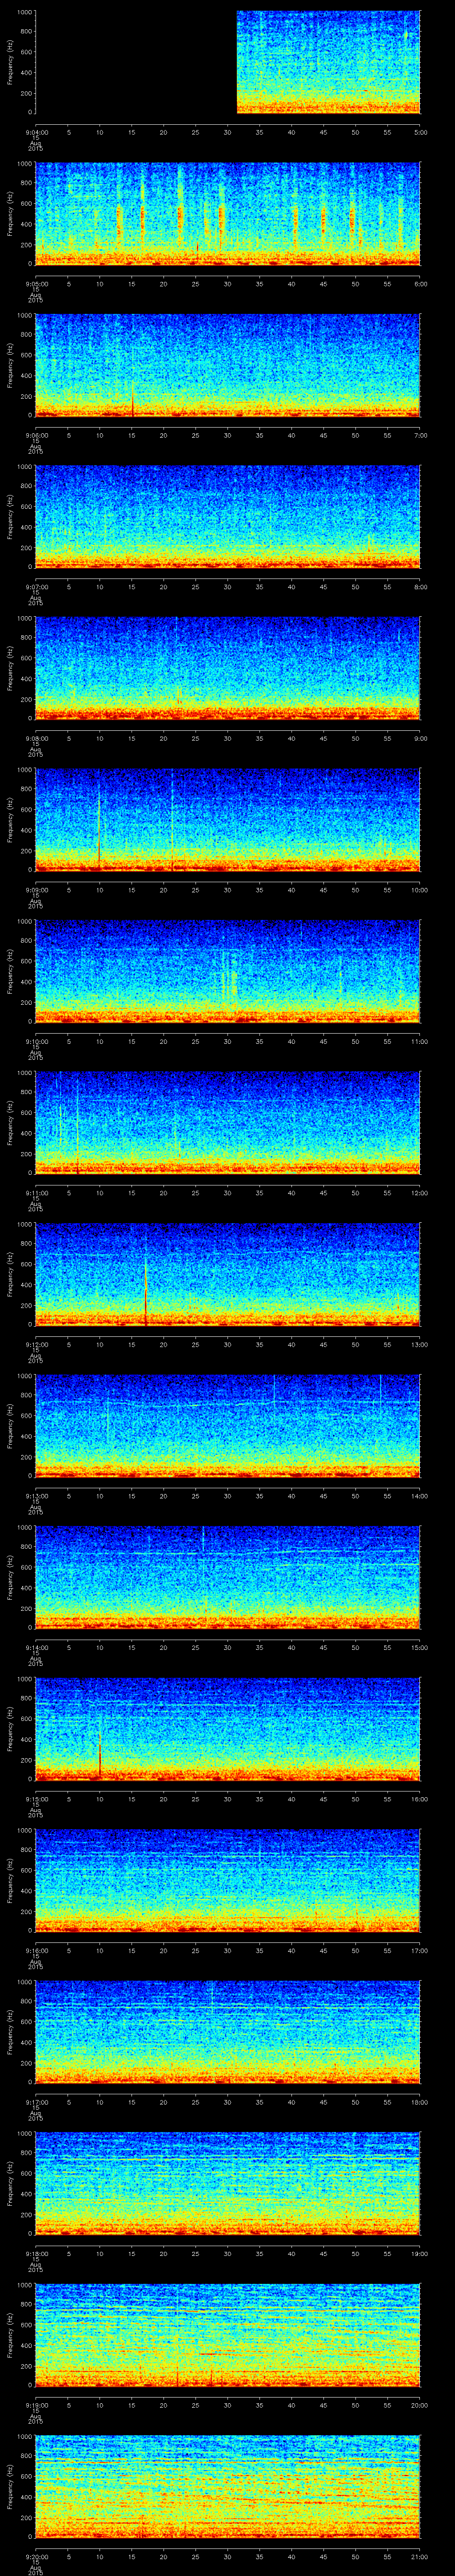Click the '20:00' end time label

pyautogui.click(x=420, y=2405)
